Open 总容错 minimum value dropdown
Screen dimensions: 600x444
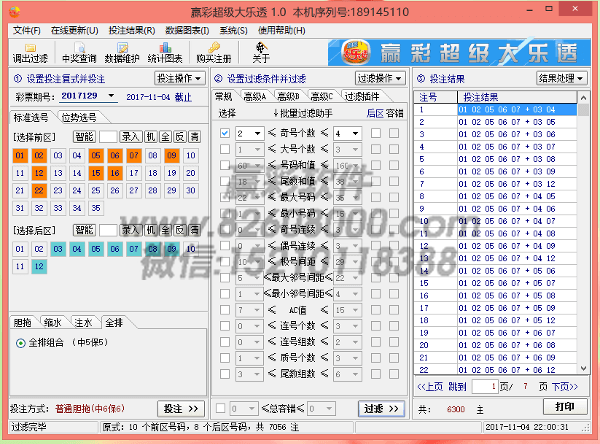point(252,409)
